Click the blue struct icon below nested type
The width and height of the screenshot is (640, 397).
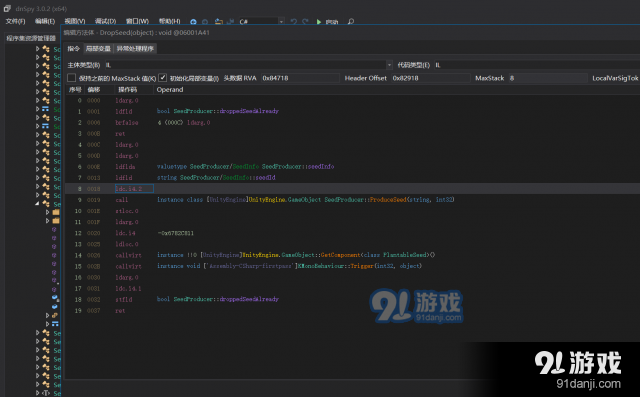click(55, 324)
